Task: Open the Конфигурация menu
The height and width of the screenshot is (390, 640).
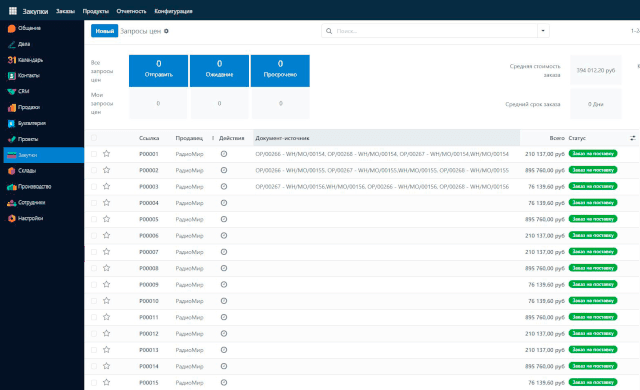Action: 173,11
